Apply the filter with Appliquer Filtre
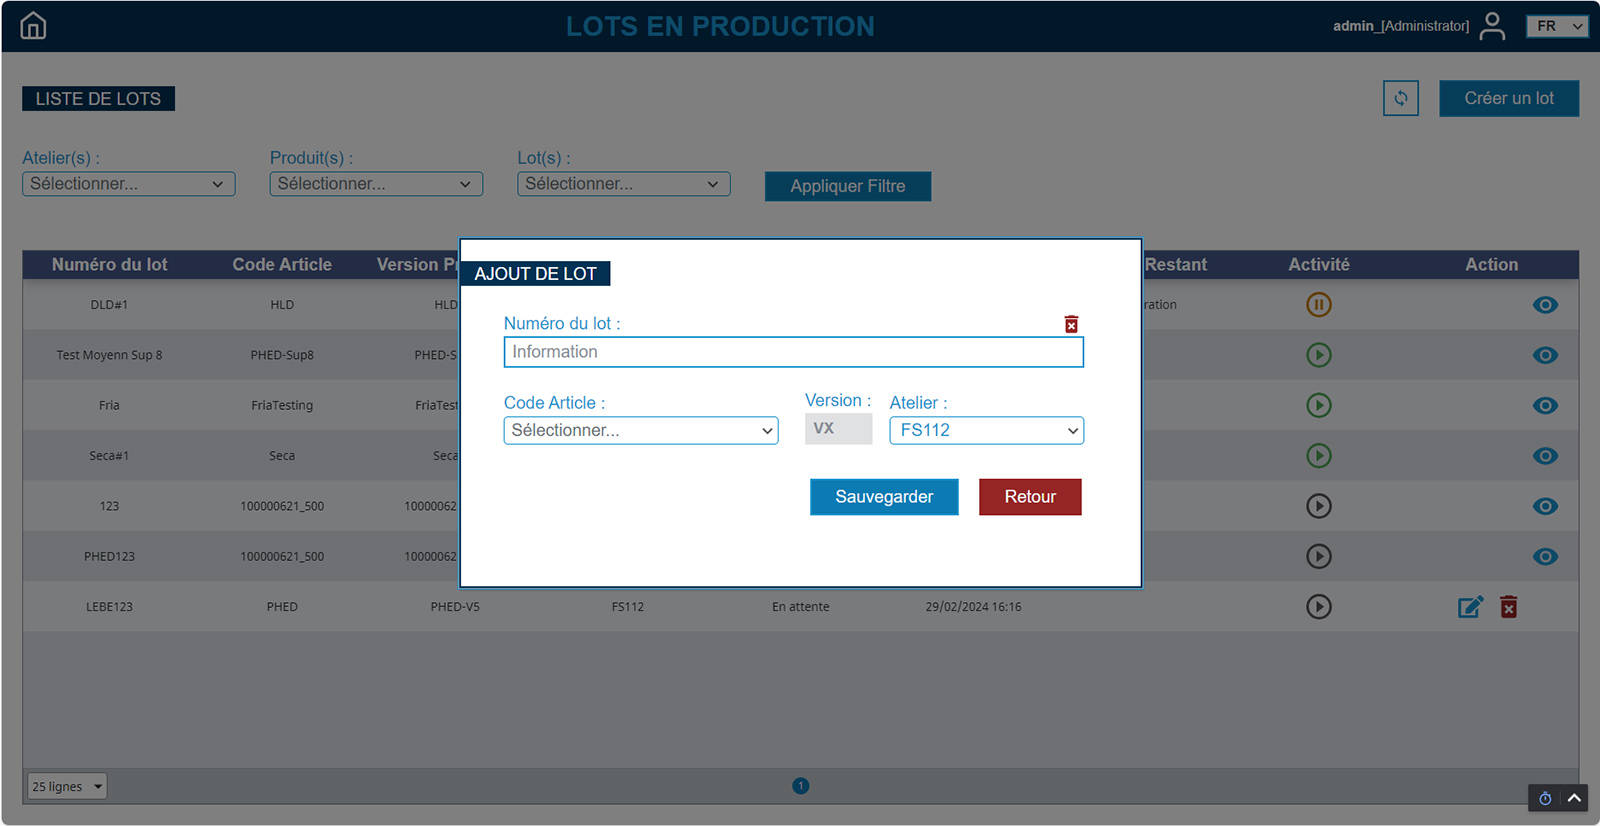The image size is (1600, 826). click(x=848, y=186)
